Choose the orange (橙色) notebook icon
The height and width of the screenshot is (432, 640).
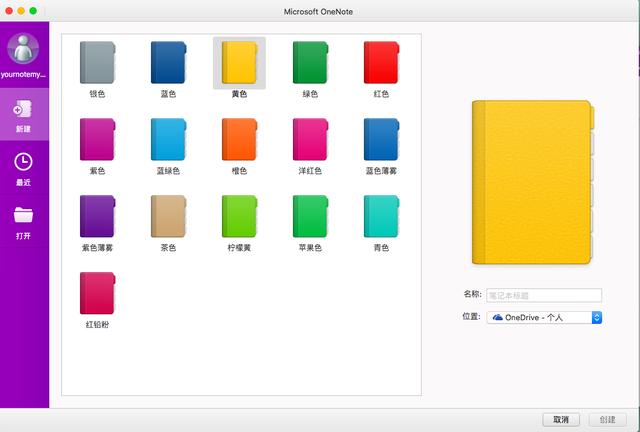(x=239, y=139)
